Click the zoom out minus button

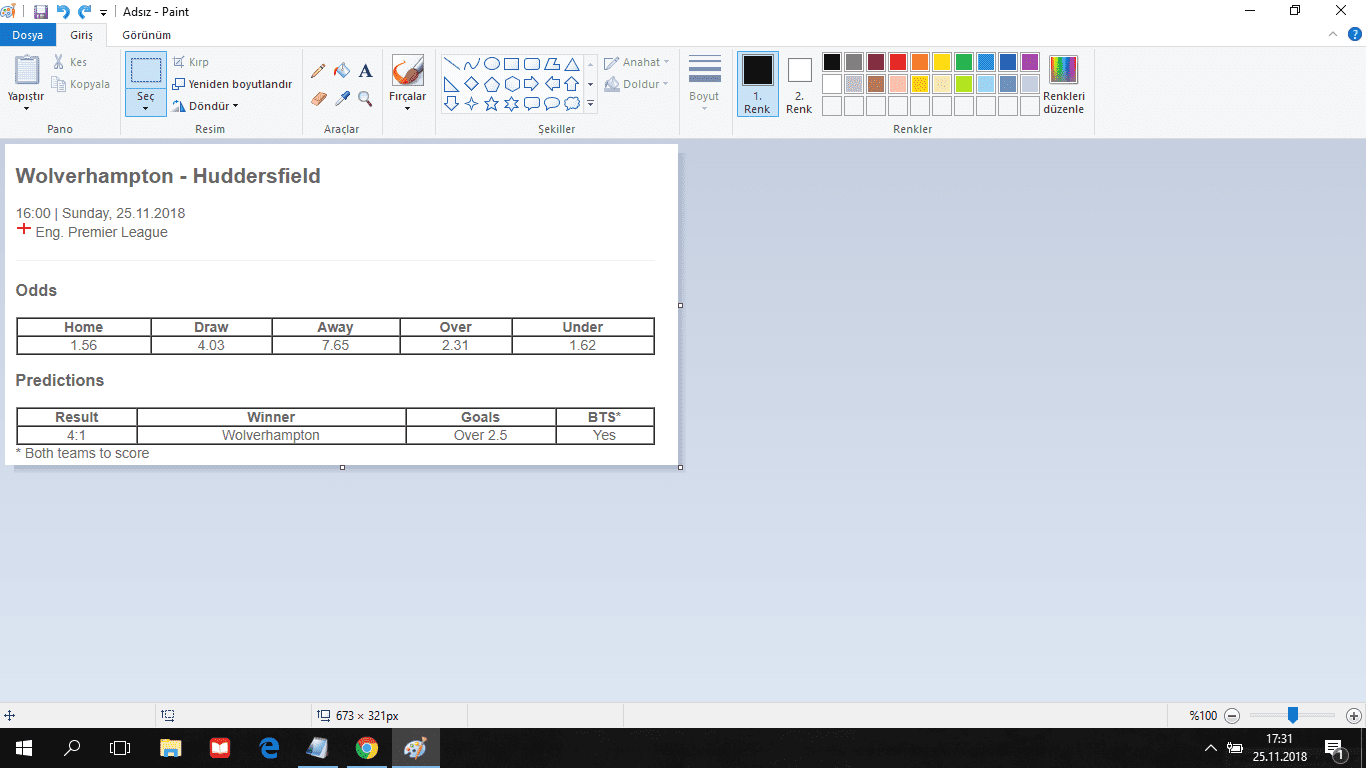pyautogui.click(x=1232, y=716)
